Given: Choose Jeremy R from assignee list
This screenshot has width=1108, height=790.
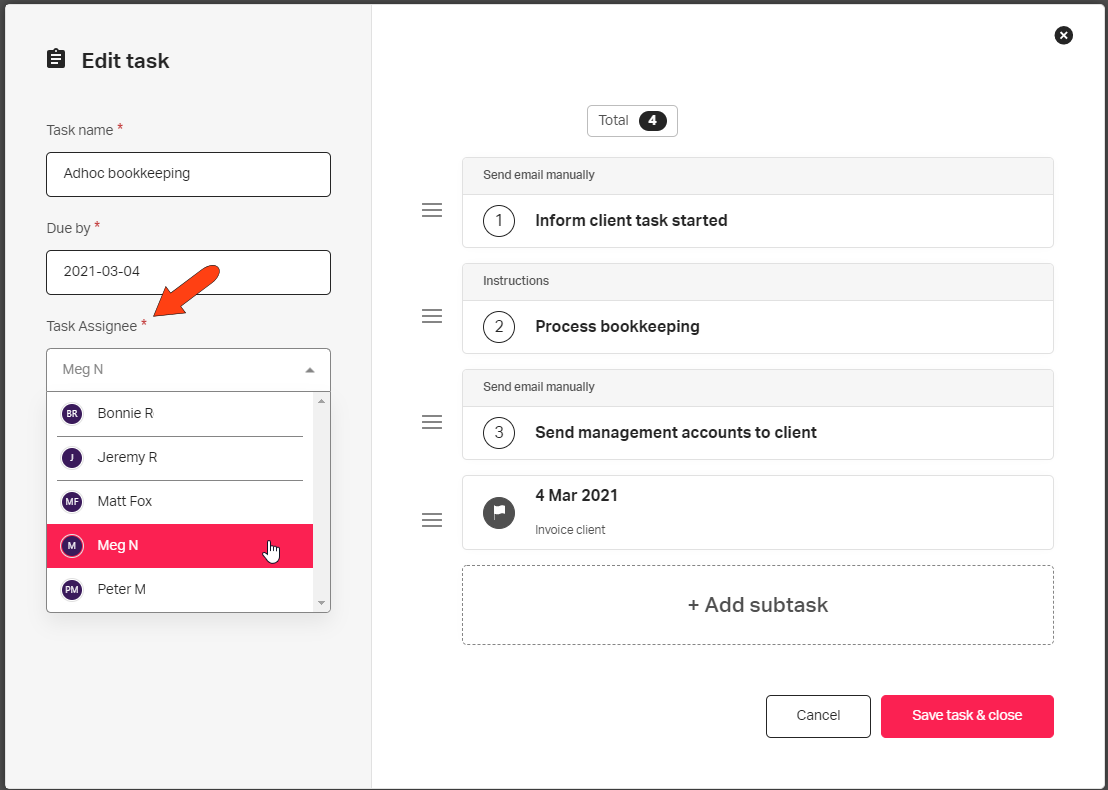Looking at the screenshot, I should pyautogui.click(x=179, y=458).
